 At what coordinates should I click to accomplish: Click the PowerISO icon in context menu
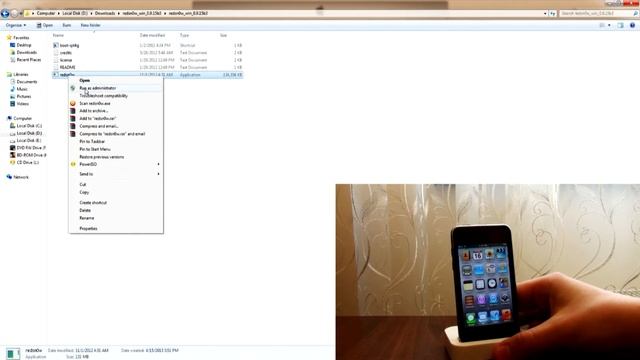pos(73,164)
